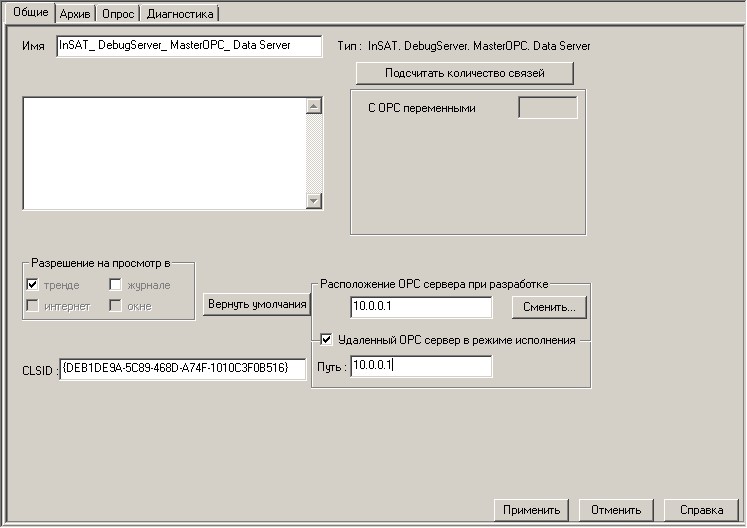Click the description scrollbar up arrow
The image size is (747, 528).
pyautogui.click(x=314, y=106)
